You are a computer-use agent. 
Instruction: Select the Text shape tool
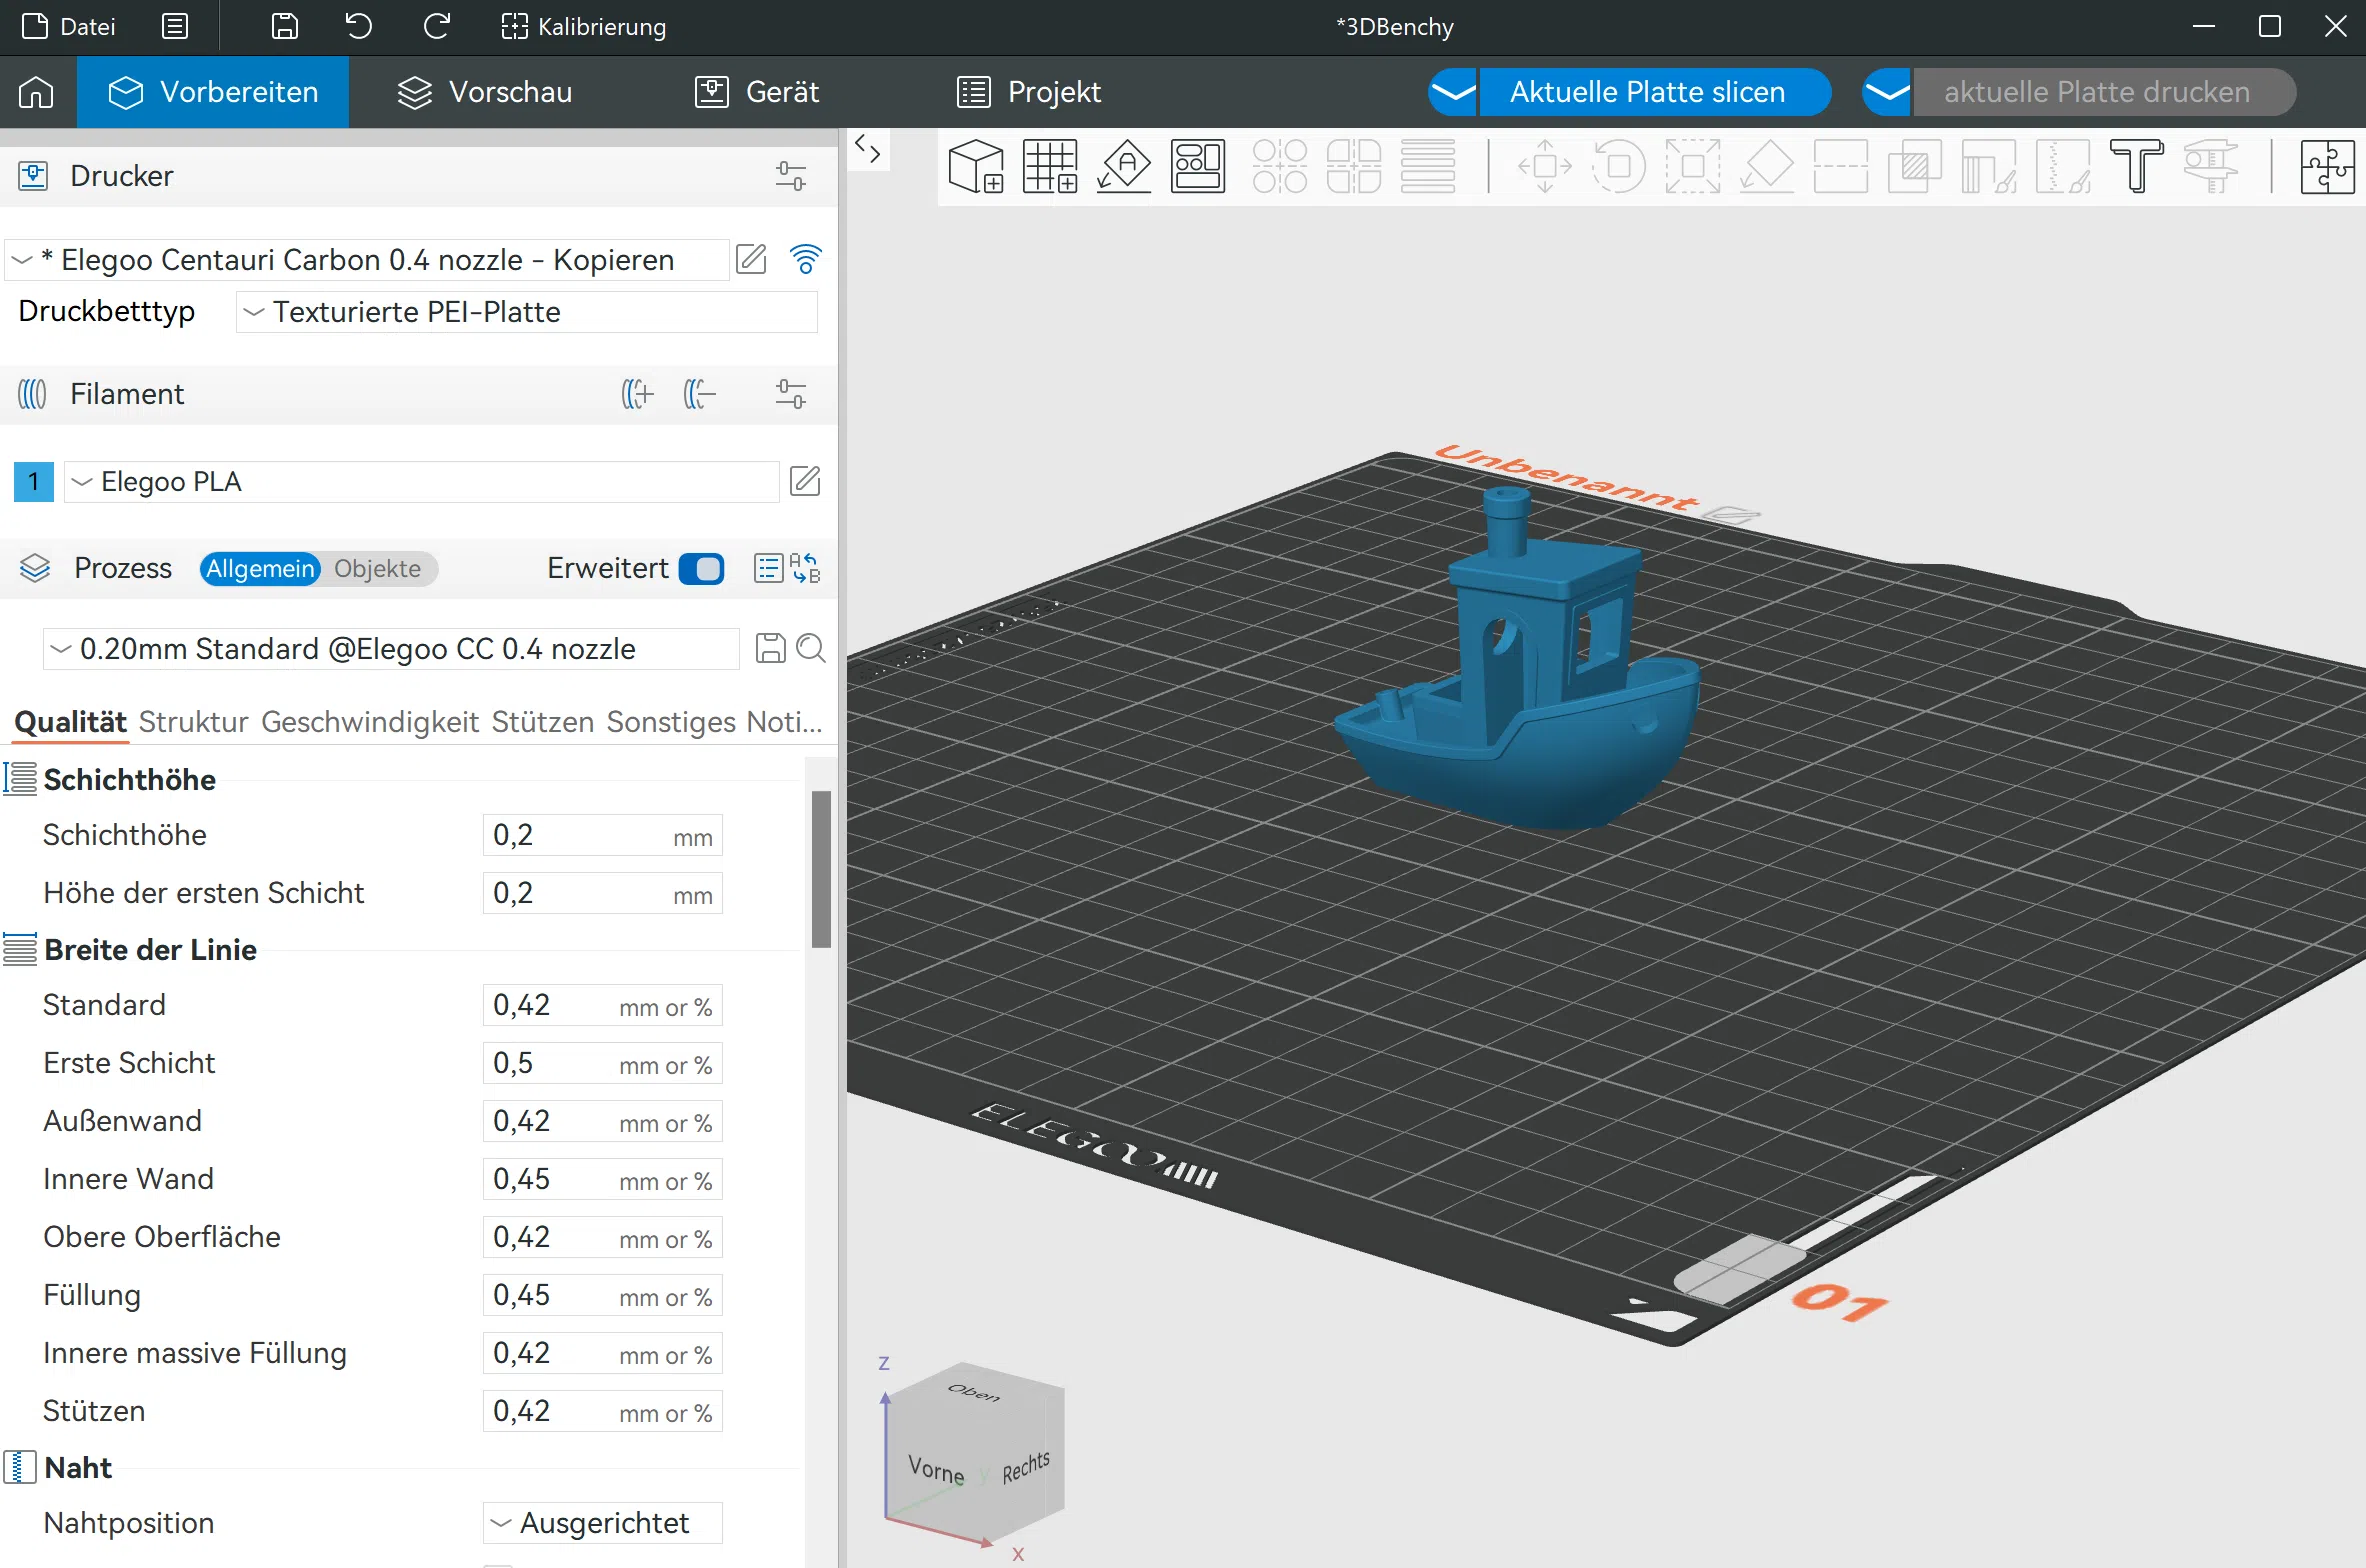tap(2137, 166)
